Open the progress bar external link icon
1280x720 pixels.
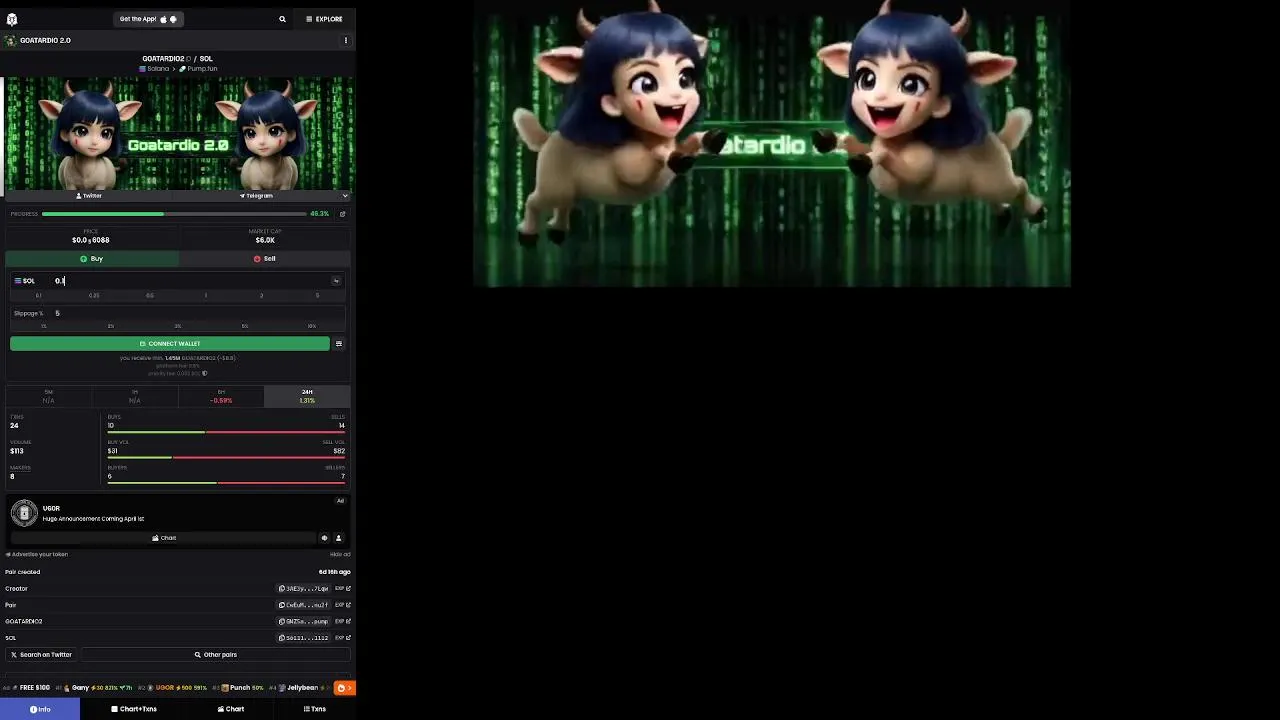[x=342, y=214]
